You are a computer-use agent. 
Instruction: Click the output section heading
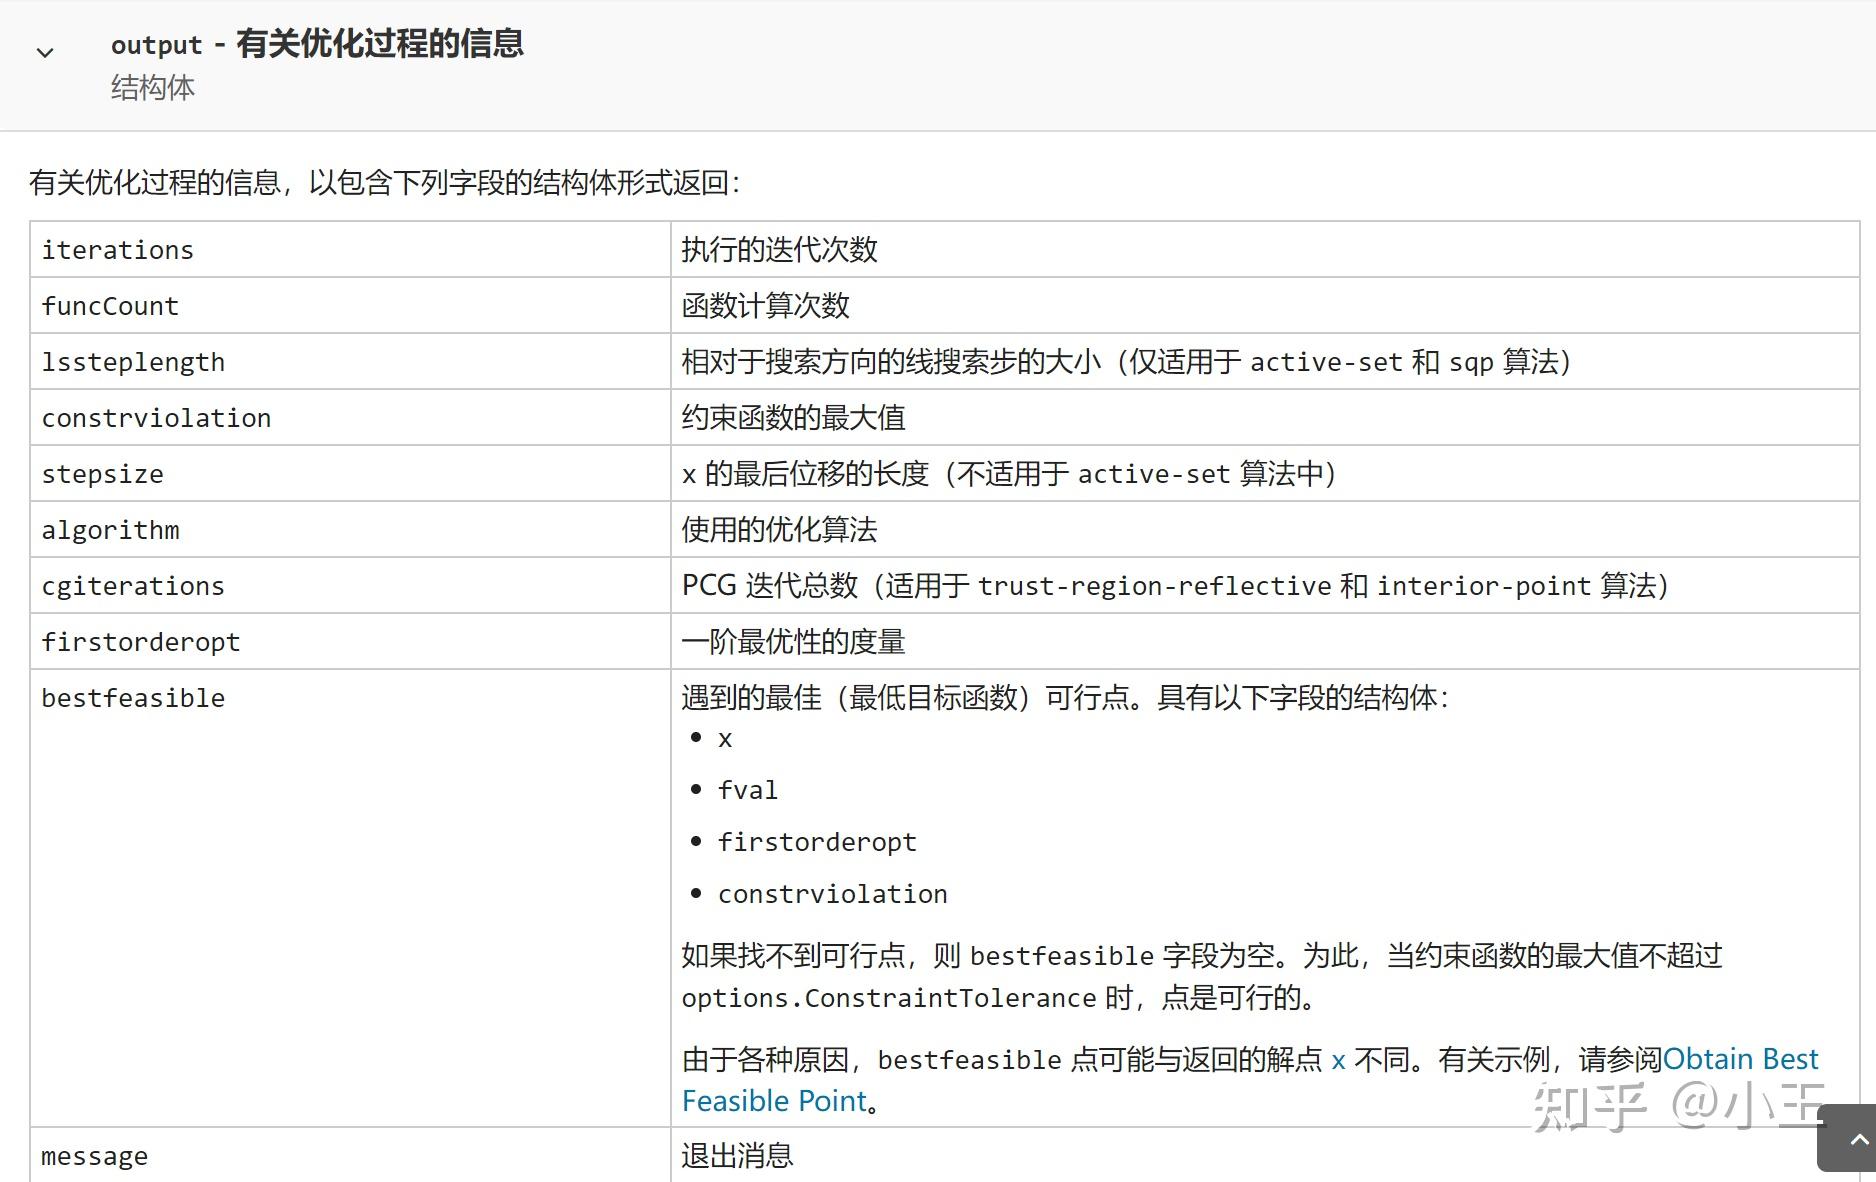(x=317, y=44)
